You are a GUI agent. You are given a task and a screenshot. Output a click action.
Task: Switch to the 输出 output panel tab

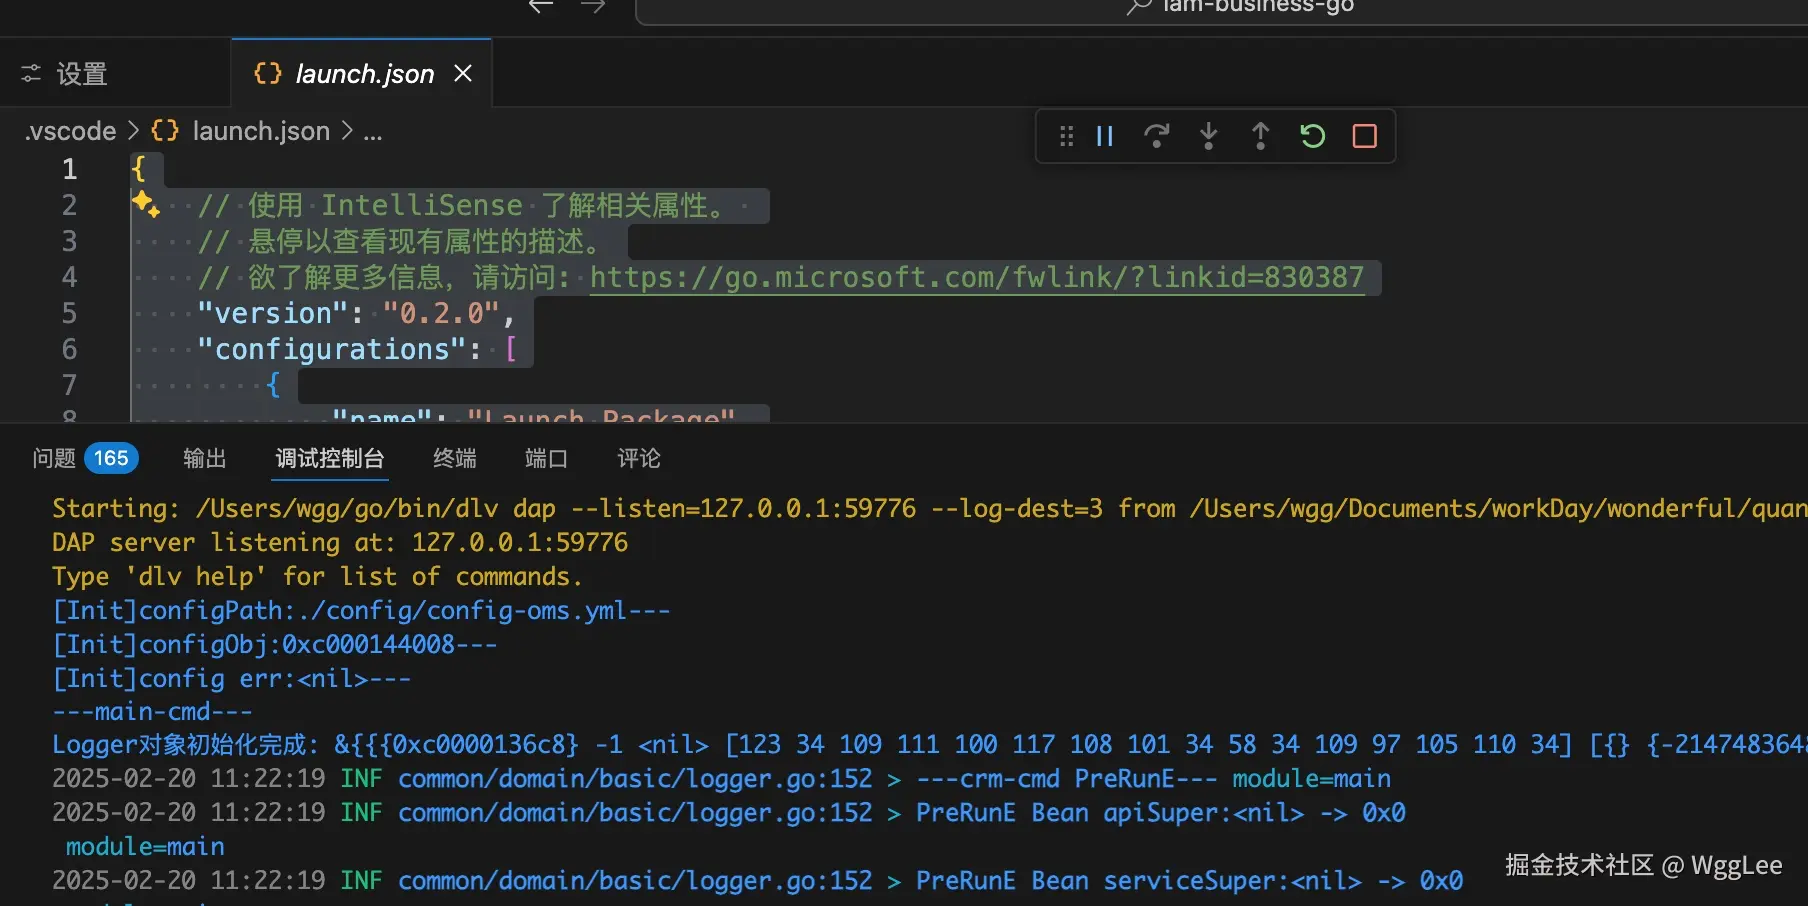pyautogui.click(x=205, y=458)
